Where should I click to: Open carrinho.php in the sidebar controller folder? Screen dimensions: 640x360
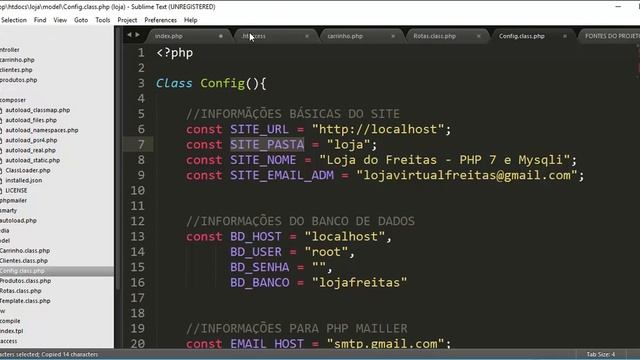pyautogui.click(x=17, y=60)
